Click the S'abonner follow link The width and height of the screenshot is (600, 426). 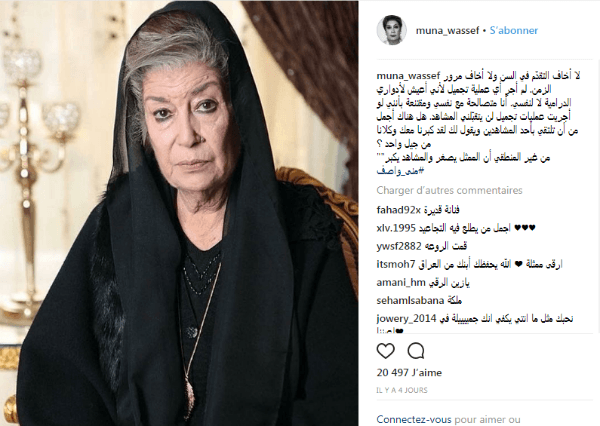514,31
